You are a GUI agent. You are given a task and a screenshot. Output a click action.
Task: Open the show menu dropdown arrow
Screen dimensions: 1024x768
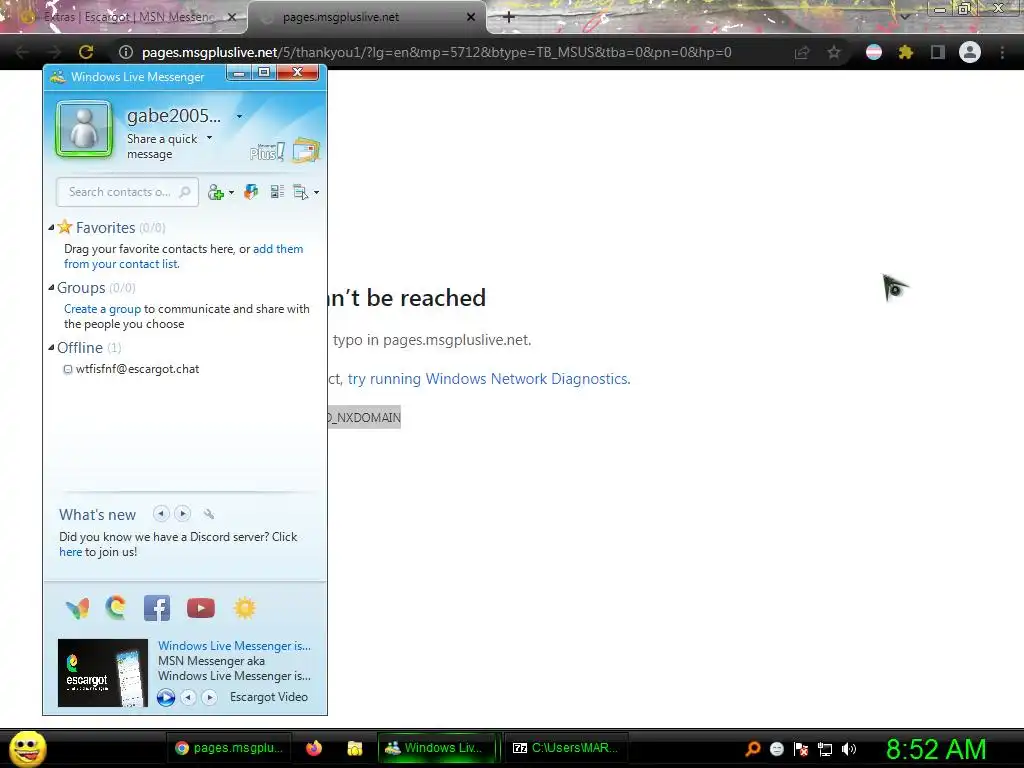317,193
